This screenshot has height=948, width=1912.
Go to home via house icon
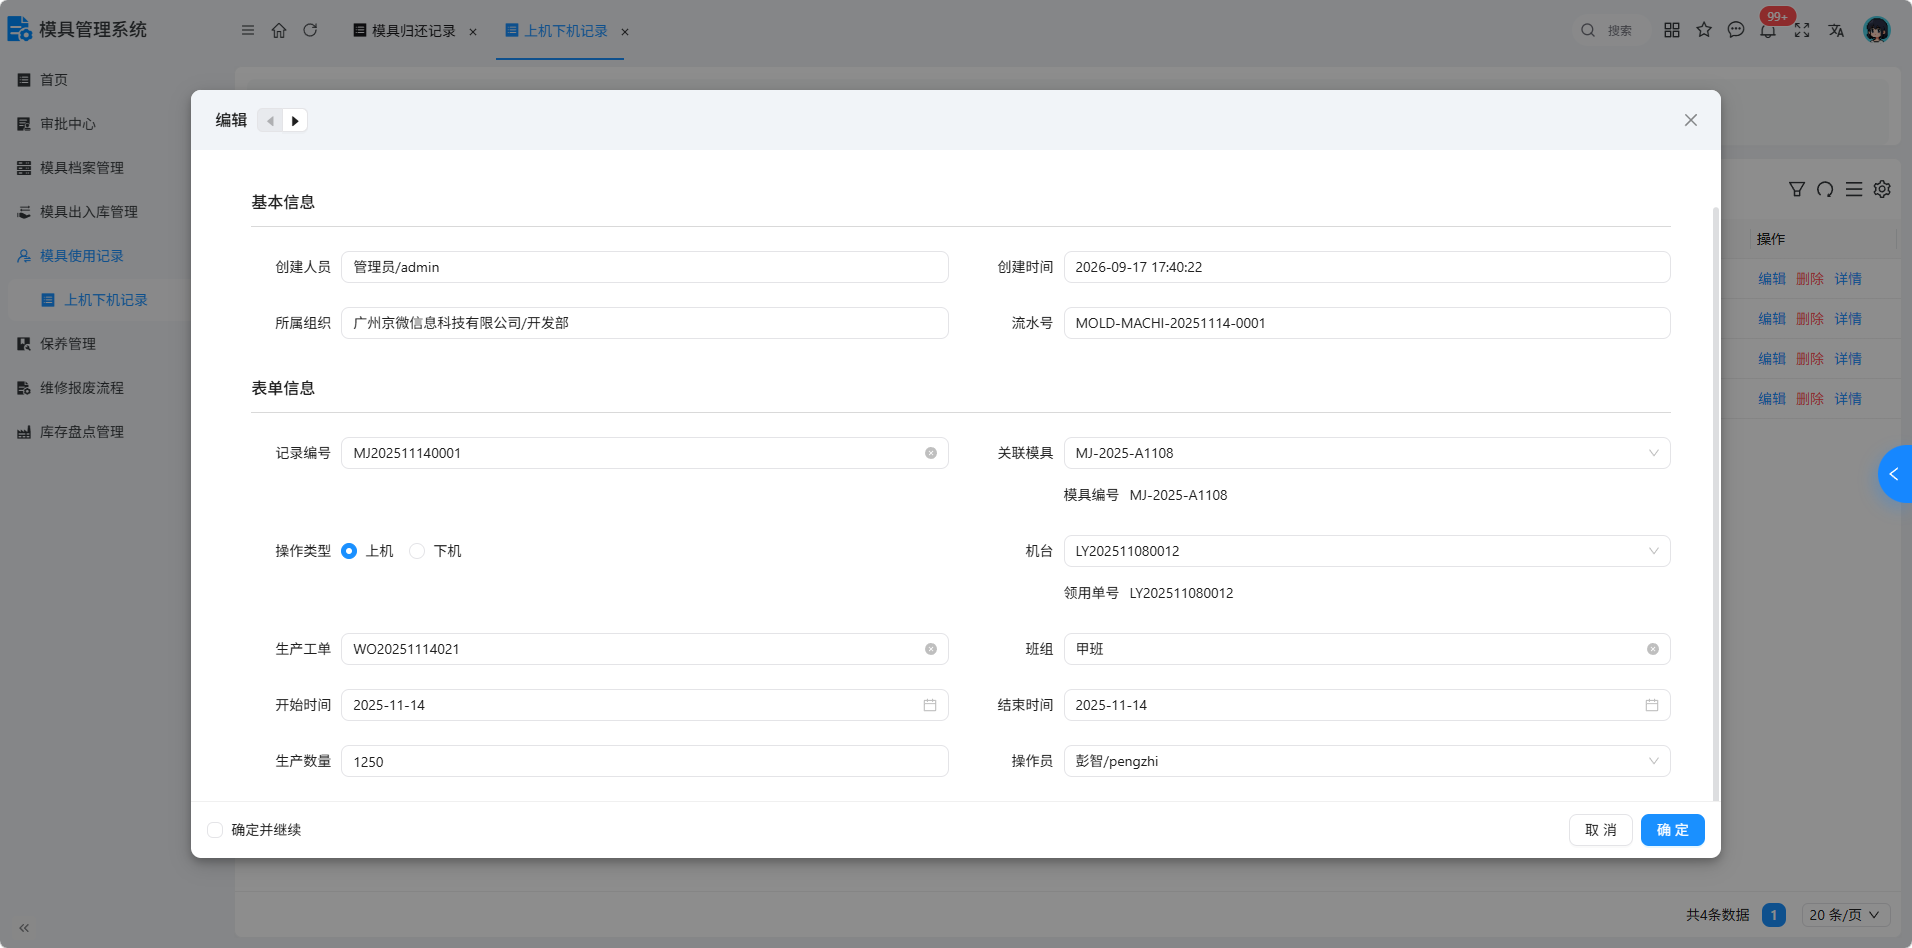coord(279,30)
